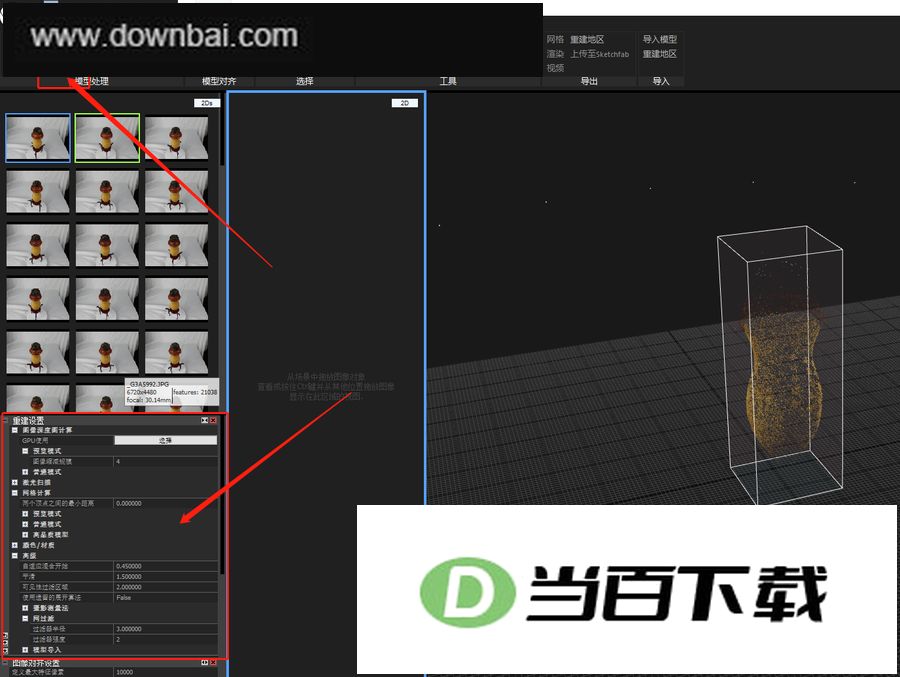This screenshot has width=900, height=677.
Task: Click 视频 in the export ribbon
Action: pyautogui.click(x=555, y=68)
